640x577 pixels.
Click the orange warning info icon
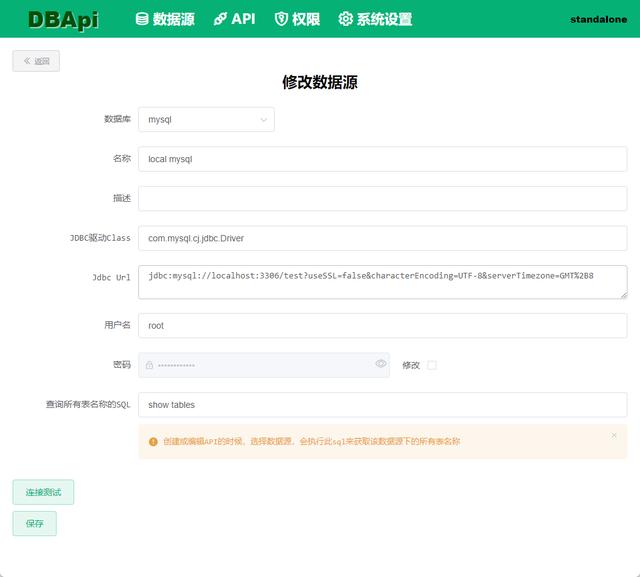coord(153,442)
